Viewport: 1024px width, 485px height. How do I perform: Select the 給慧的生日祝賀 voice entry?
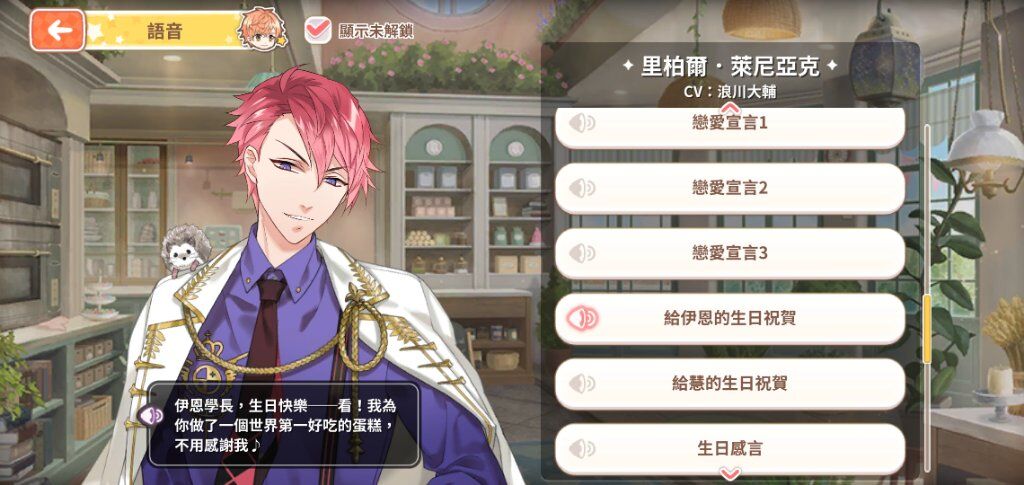[729, 383]
